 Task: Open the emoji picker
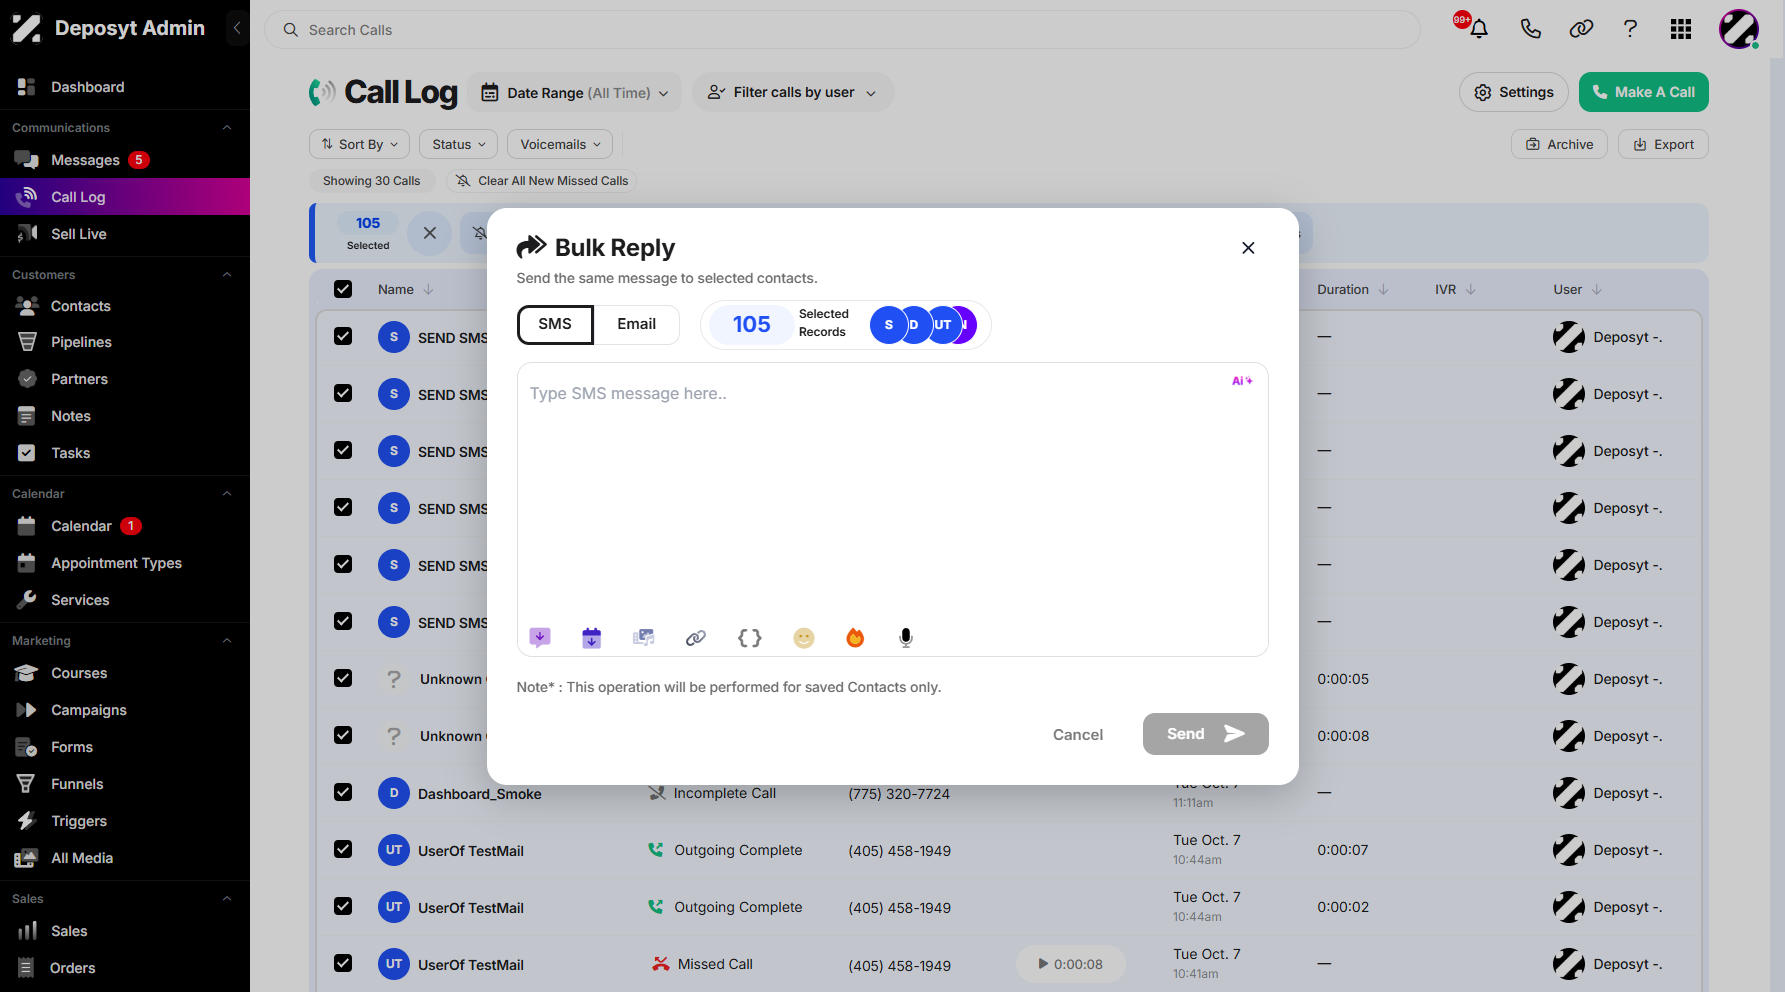coord(804,637)
